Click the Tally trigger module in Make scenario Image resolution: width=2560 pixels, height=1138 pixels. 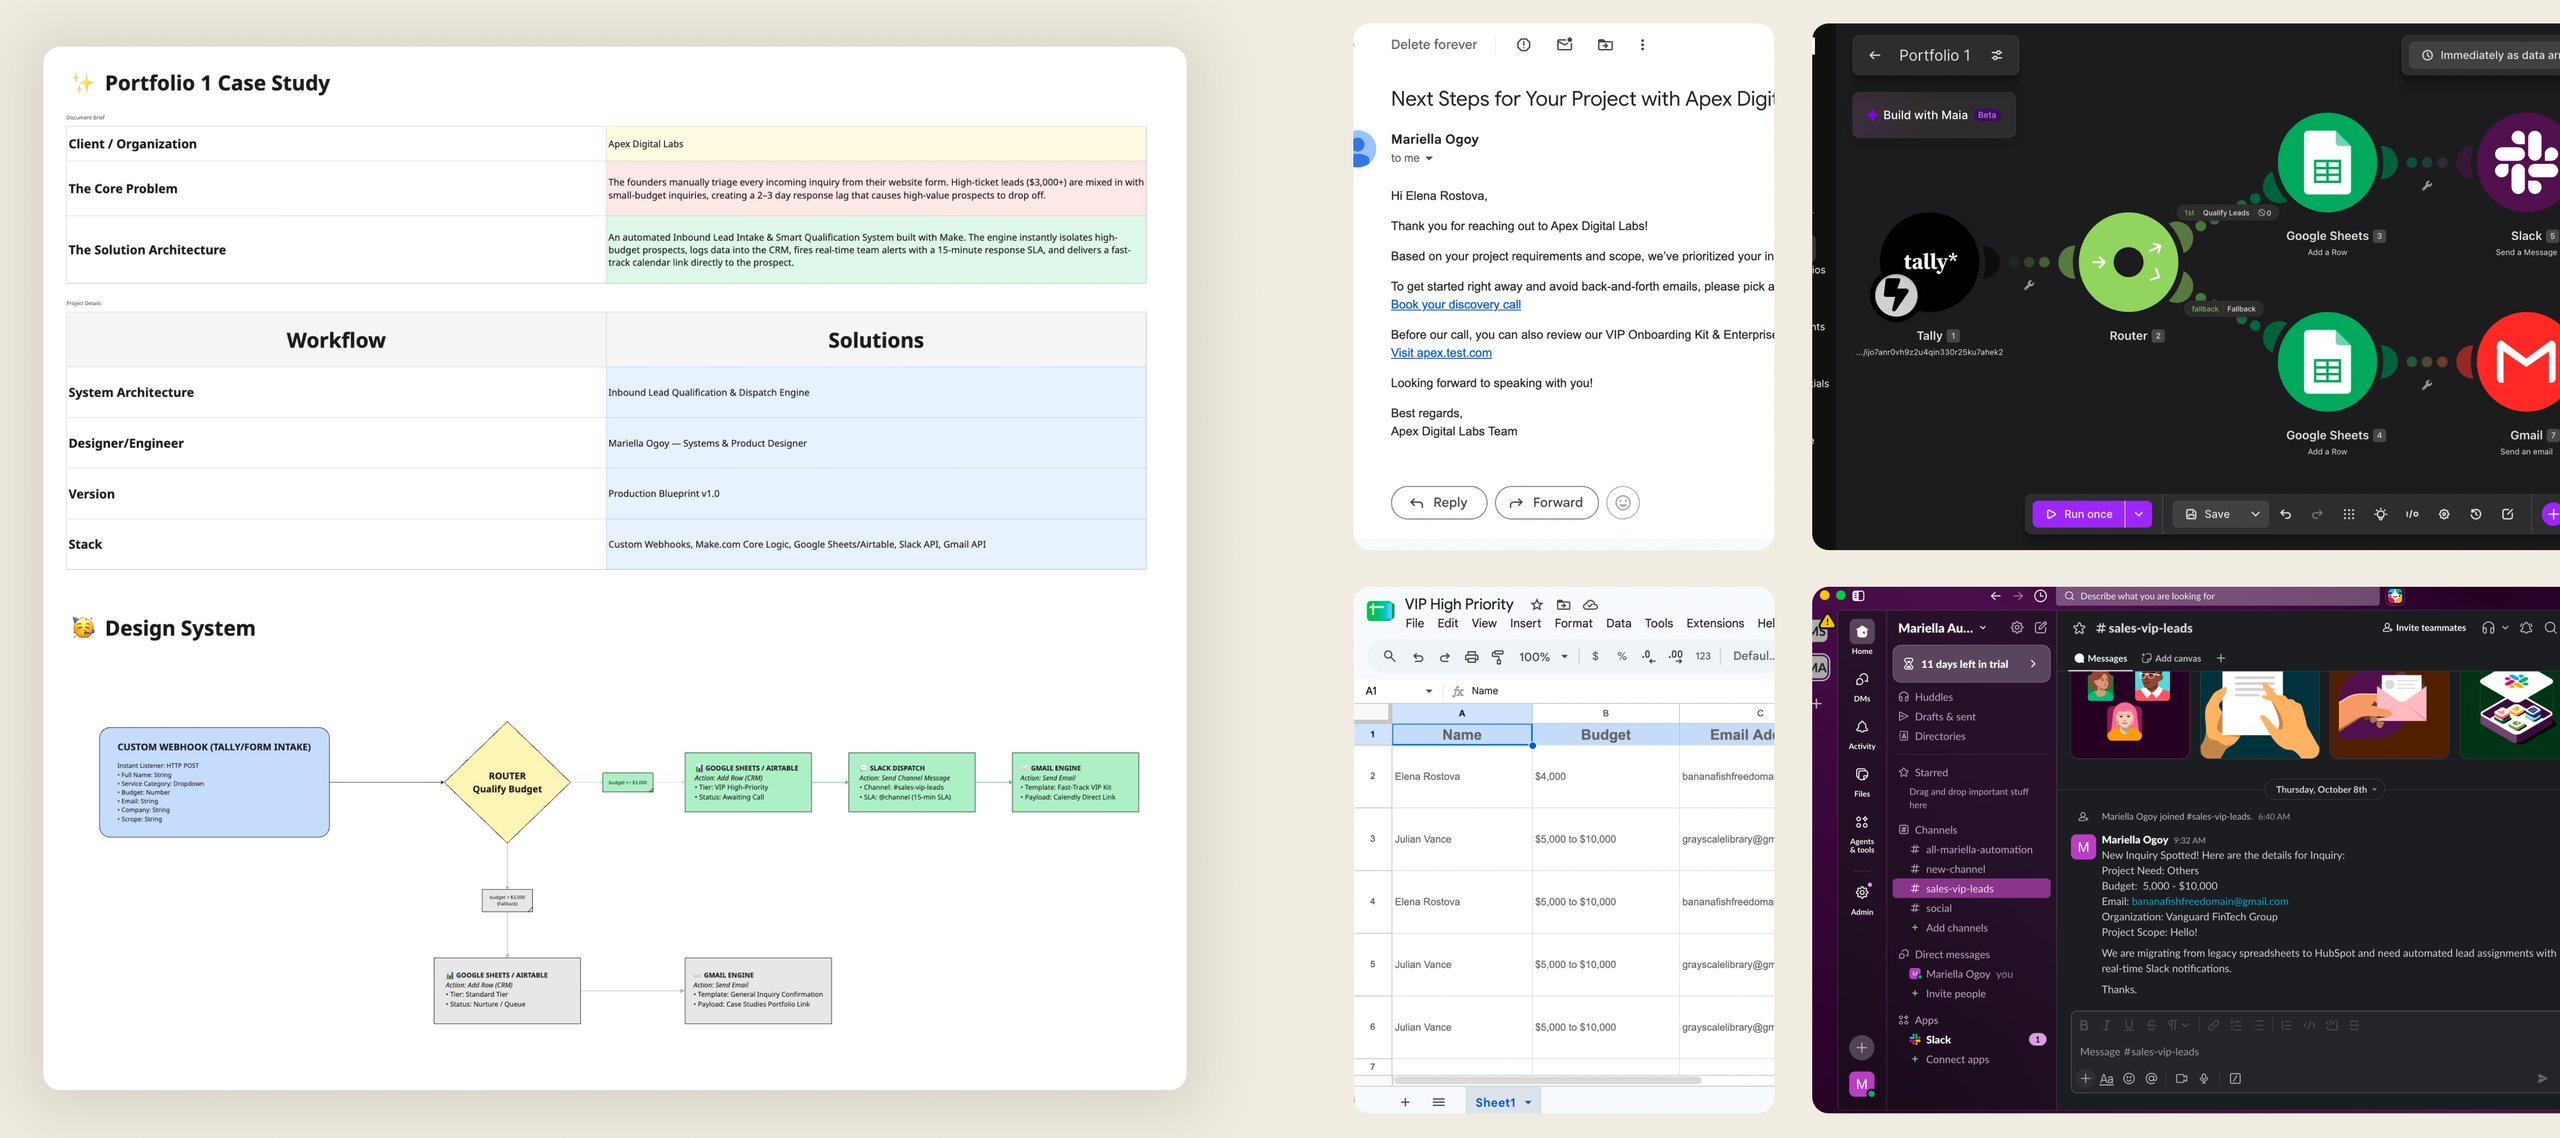[1928, 263]
